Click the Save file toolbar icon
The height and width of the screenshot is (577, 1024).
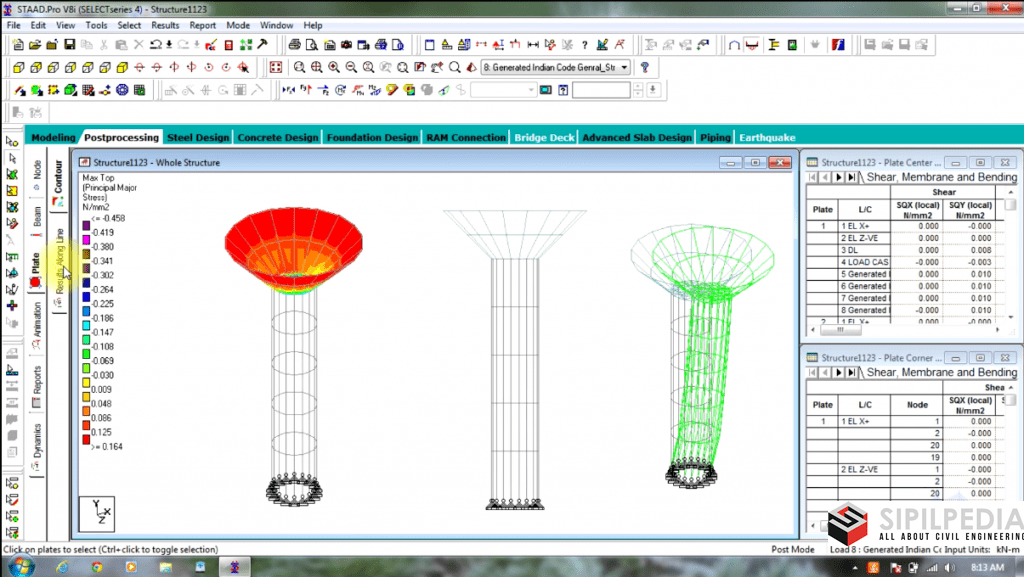coord(70,45)
